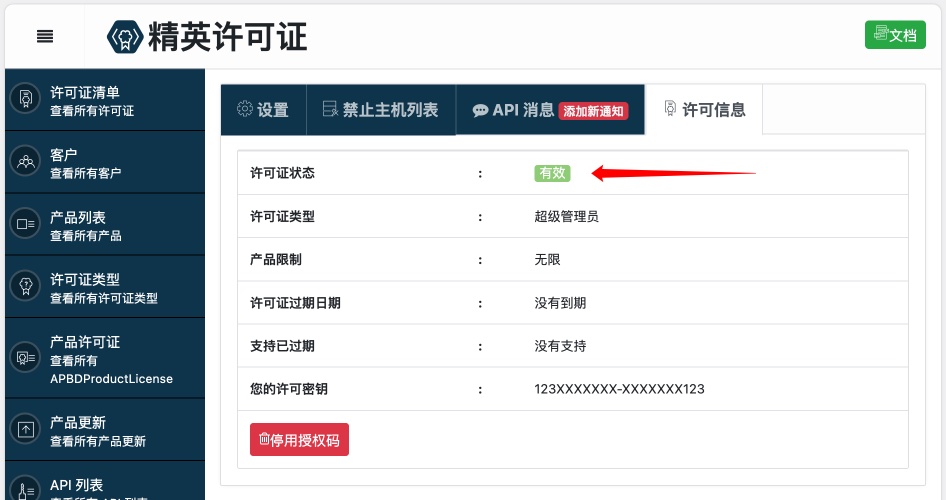Viewport: 946px width, 500px height.
Task: Click the 许可证清单 sidebar icon
Action: tap(25, 98)
